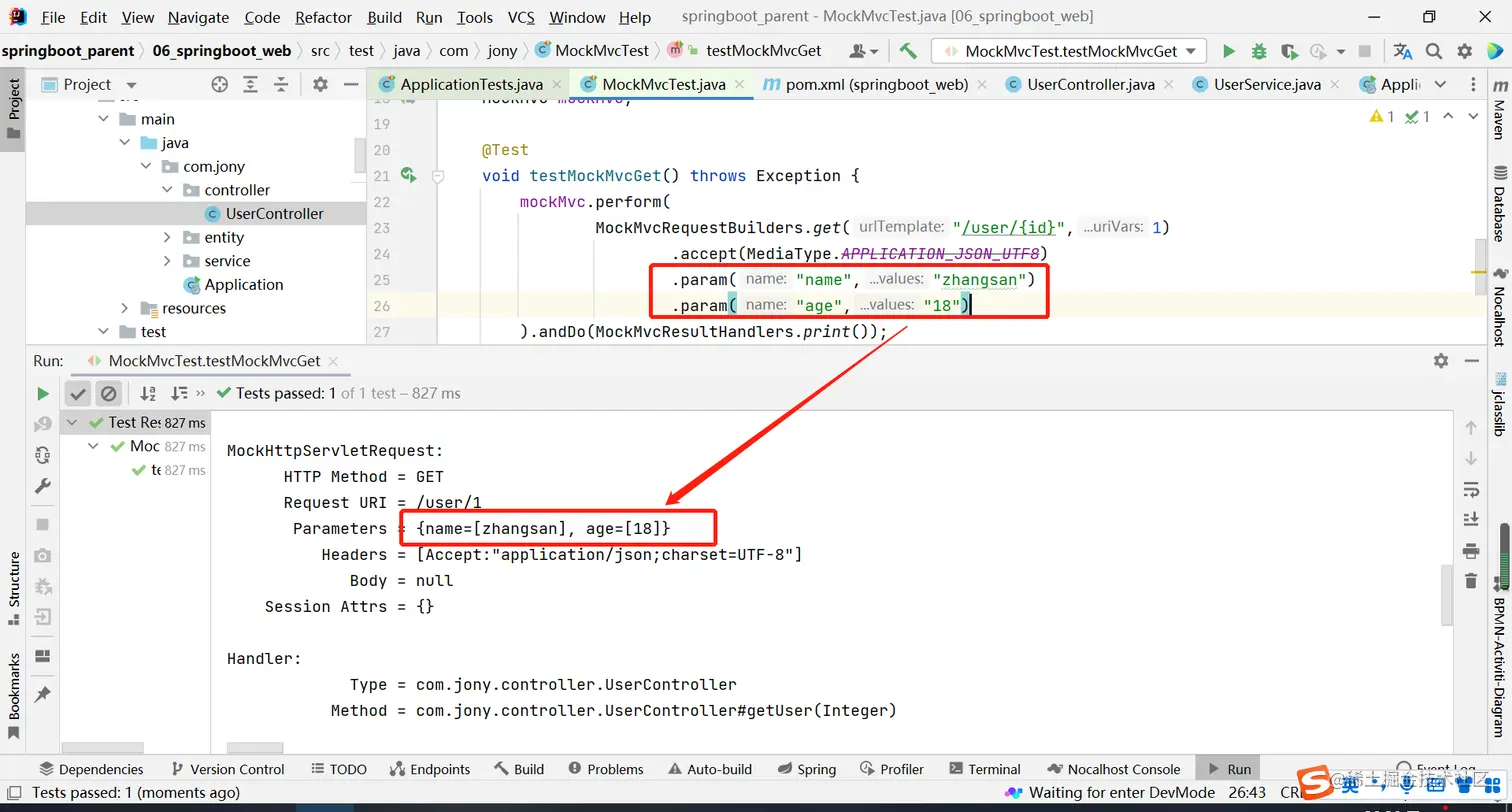Viewport: 1512px width, 812px height.
Task: Select opened file in Project tree
Action: 220,85
